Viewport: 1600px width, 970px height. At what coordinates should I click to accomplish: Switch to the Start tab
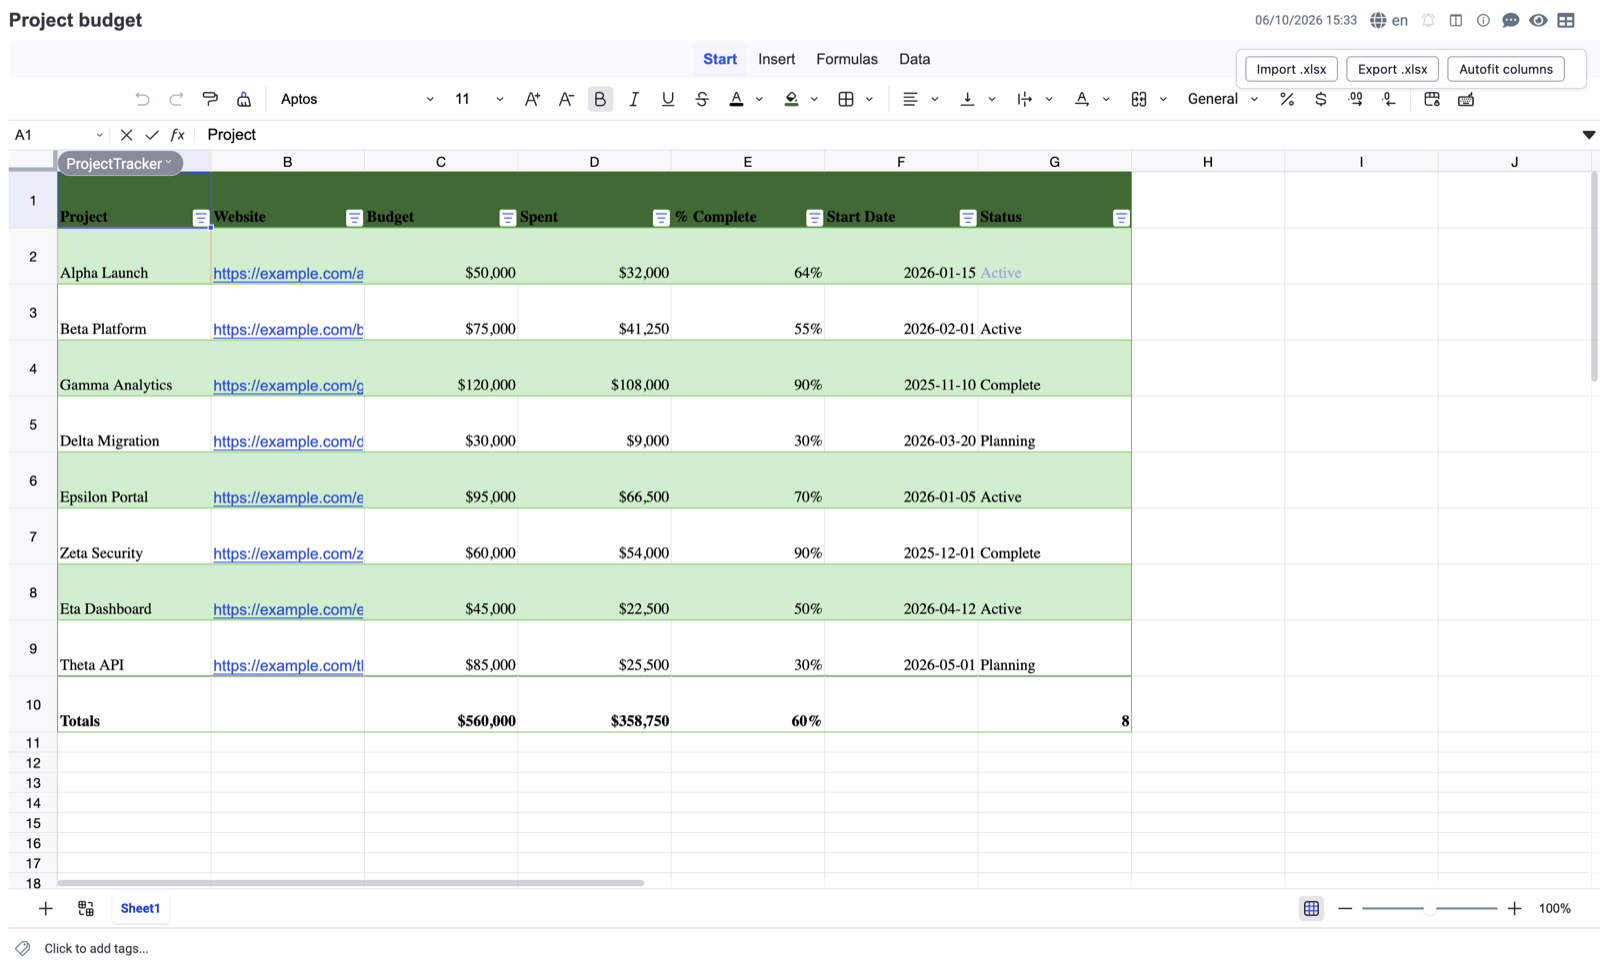pos(720,59)
